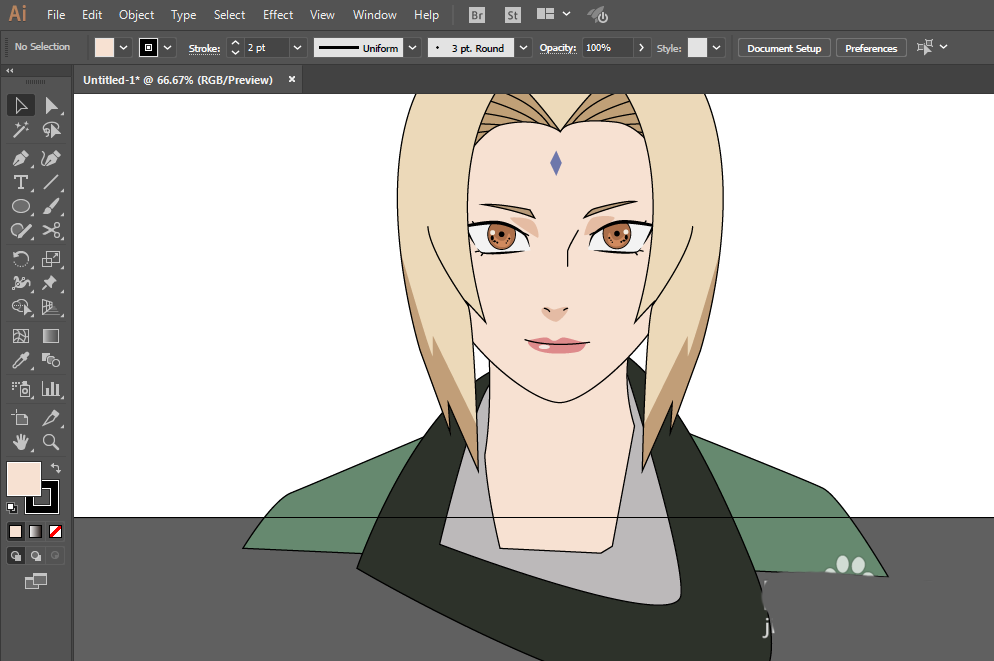
Task: Choose the Slice tool
Action: 51,418
